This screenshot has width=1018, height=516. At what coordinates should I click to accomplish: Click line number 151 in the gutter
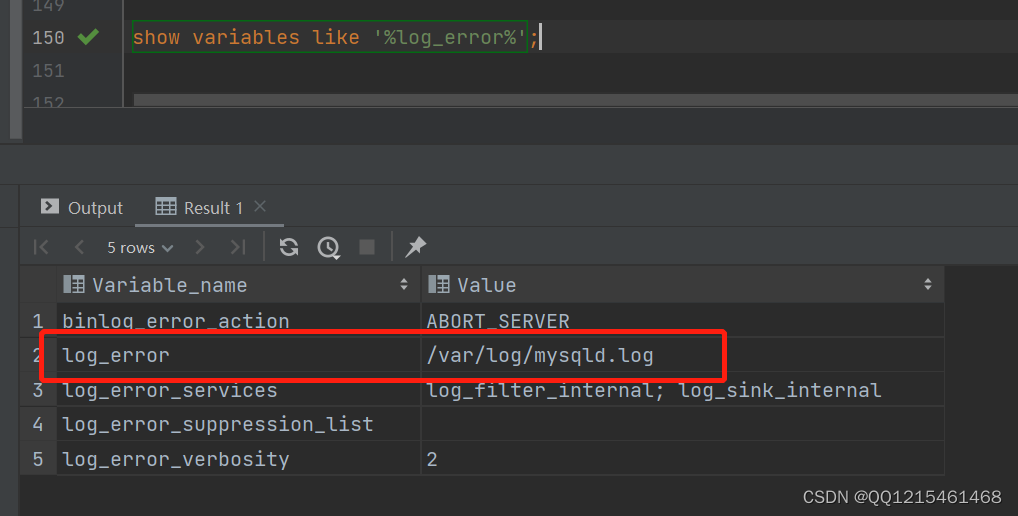[48, 70]
